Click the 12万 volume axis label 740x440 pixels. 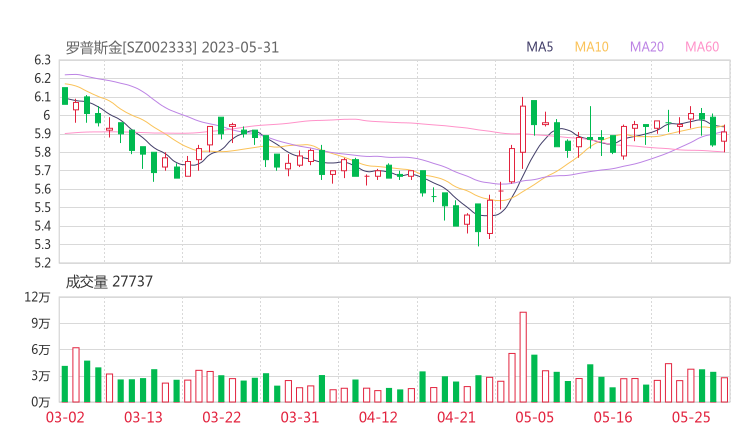tap(38, 298)
